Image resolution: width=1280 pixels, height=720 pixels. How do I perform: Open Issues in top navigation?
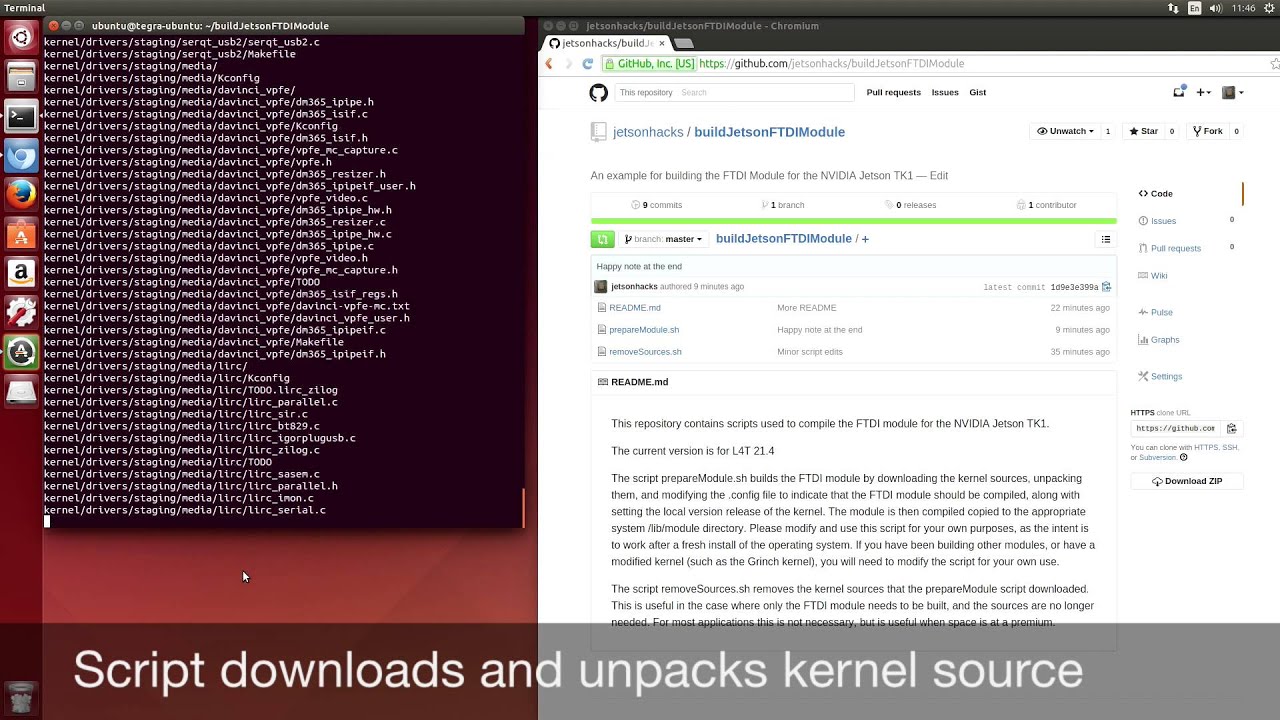[945, 92]
